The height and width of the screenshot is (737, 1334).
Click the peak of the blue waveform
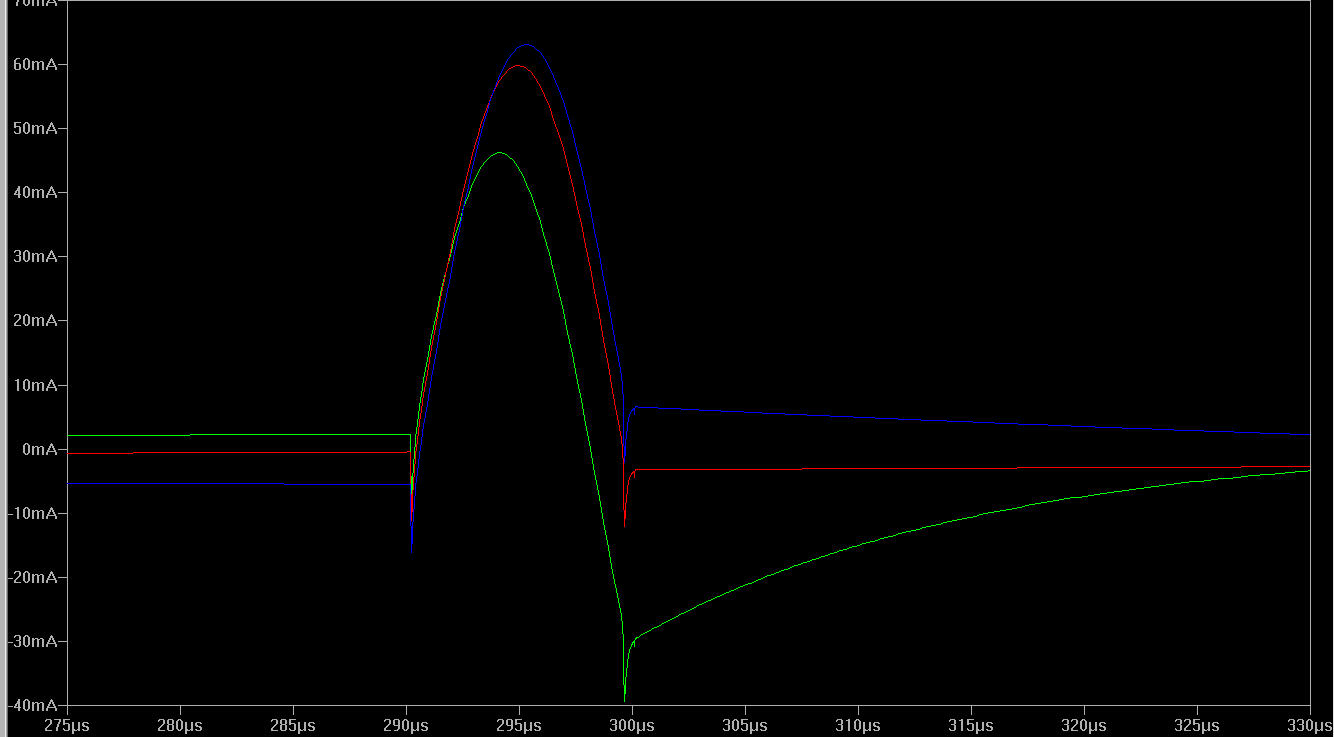[526, 44]
